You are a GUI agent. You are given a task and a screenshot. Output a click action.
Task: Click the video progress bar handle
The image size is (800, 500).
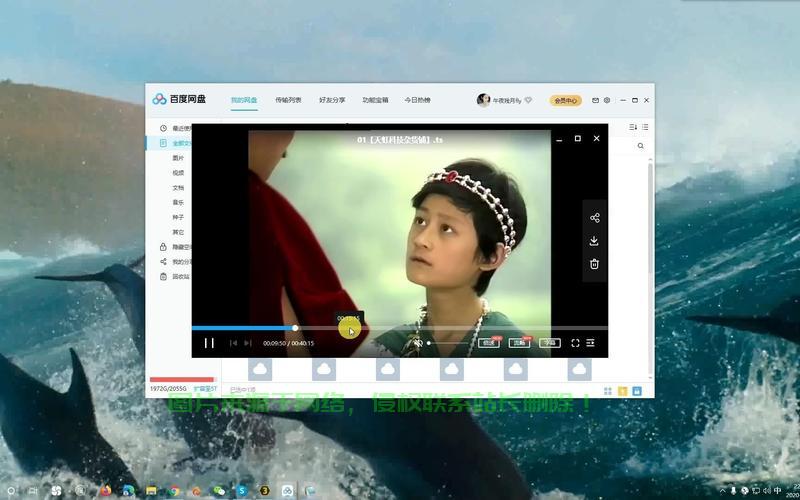(295, 328)
